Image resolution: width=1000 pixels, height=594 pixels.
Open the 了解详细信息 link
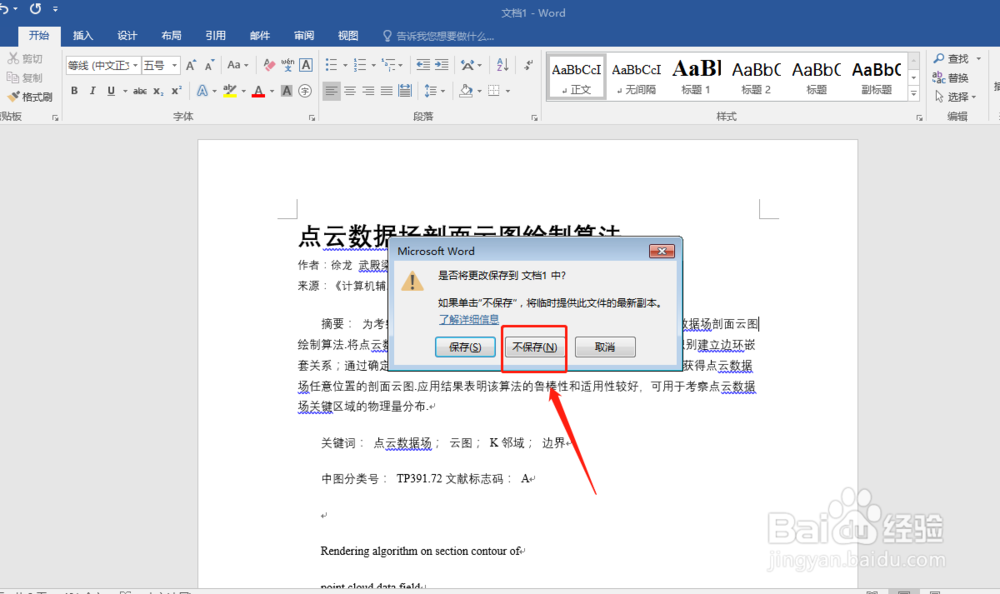469,319
